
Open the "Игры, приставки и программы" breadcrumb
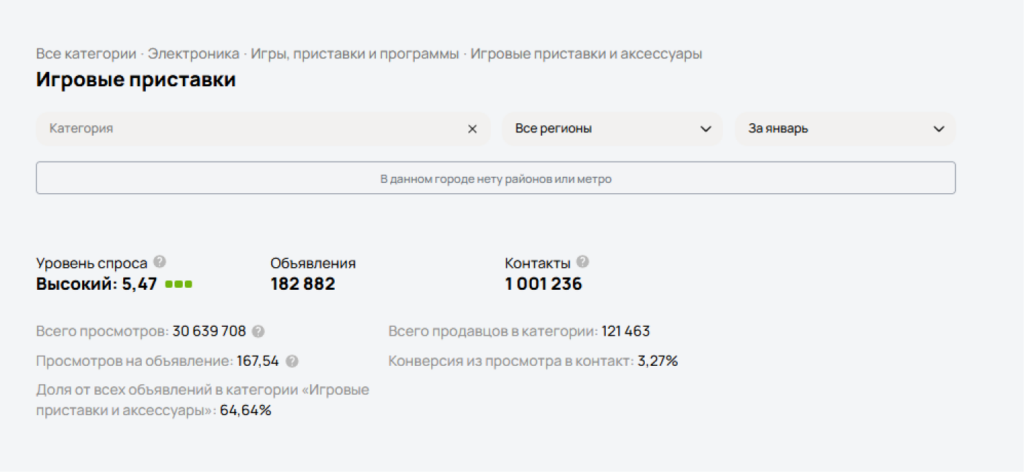[x=355, y=54]
